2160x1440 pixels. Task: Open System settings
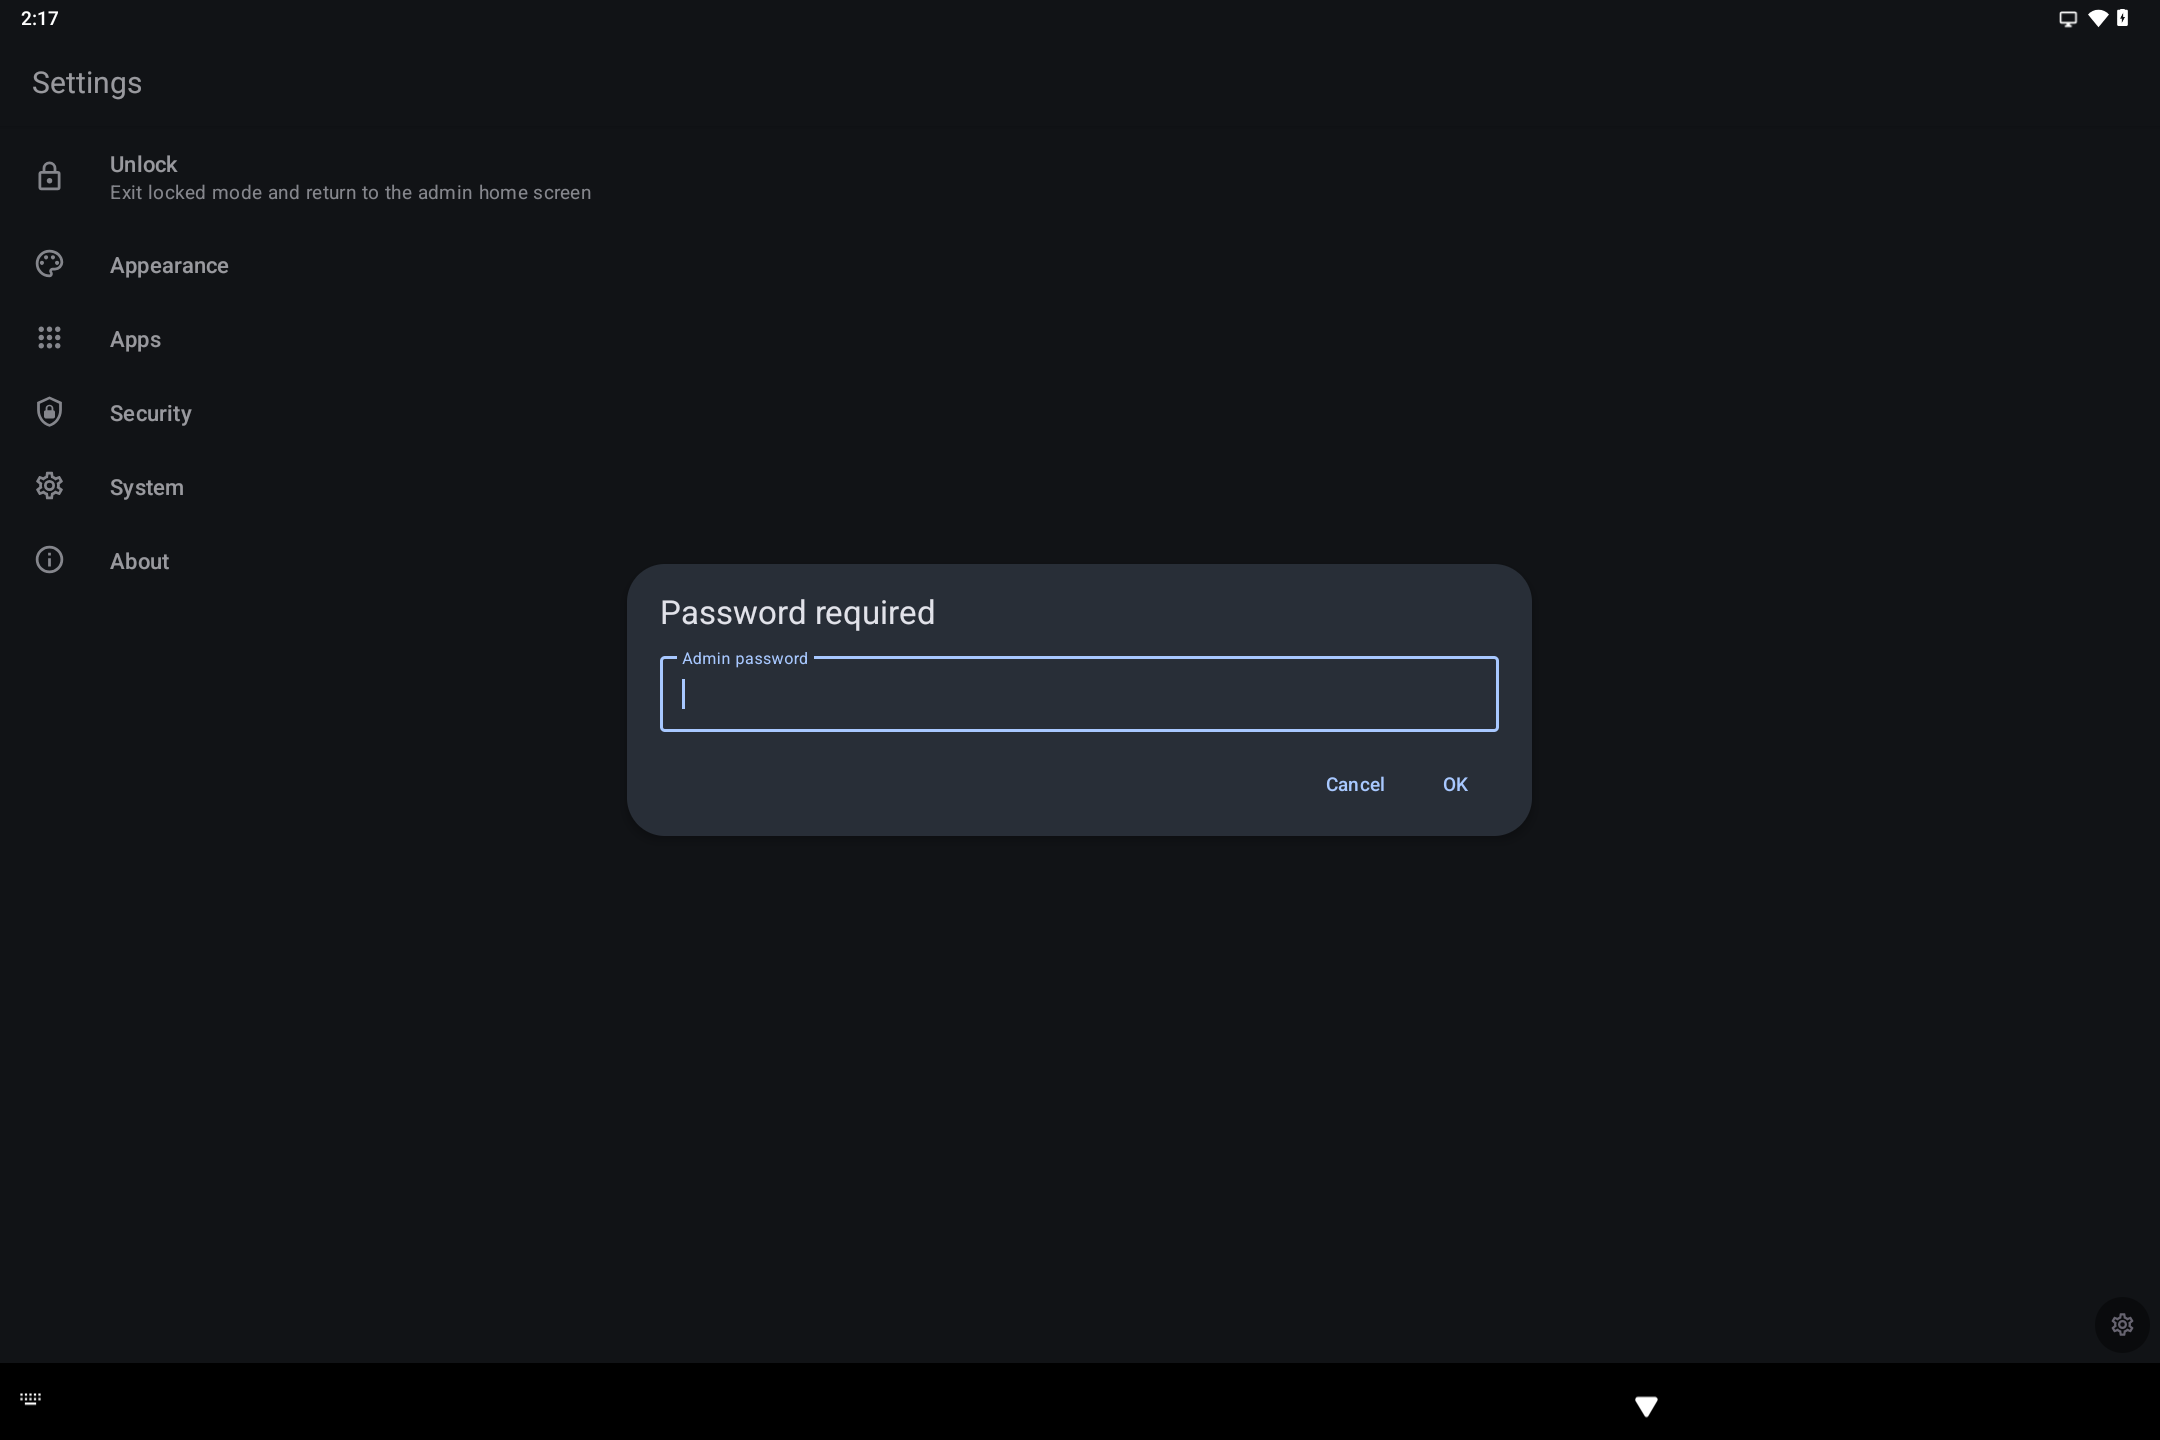pos(1080,487)
